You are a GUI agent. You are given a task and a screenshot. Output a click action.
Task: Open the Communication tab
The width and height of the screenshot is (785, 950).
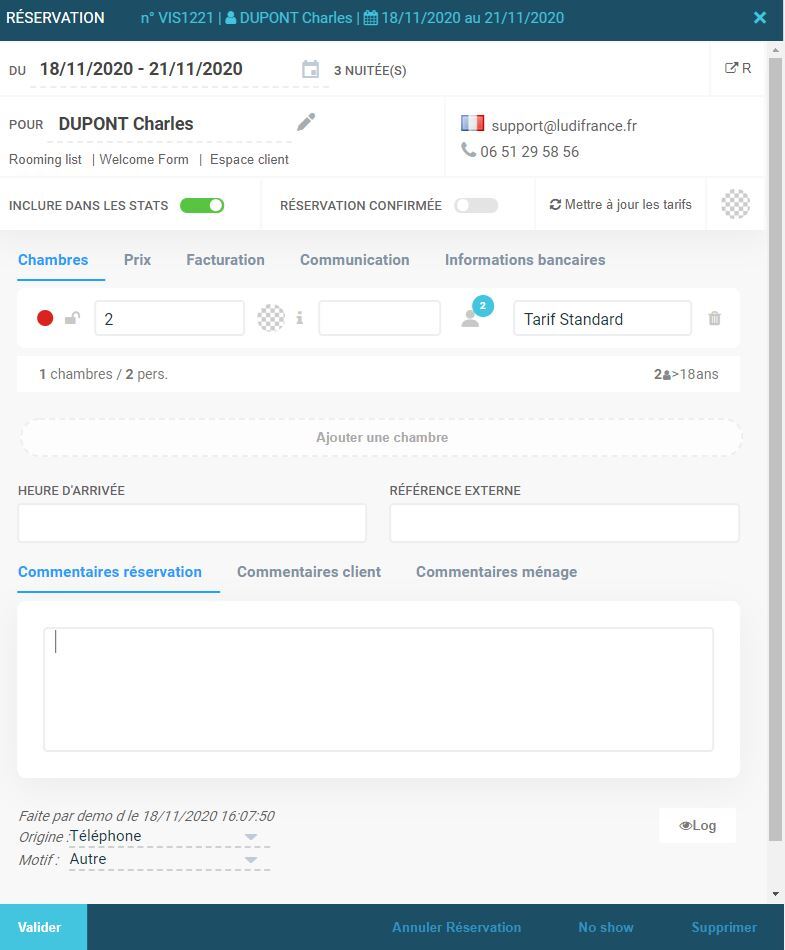355,260
